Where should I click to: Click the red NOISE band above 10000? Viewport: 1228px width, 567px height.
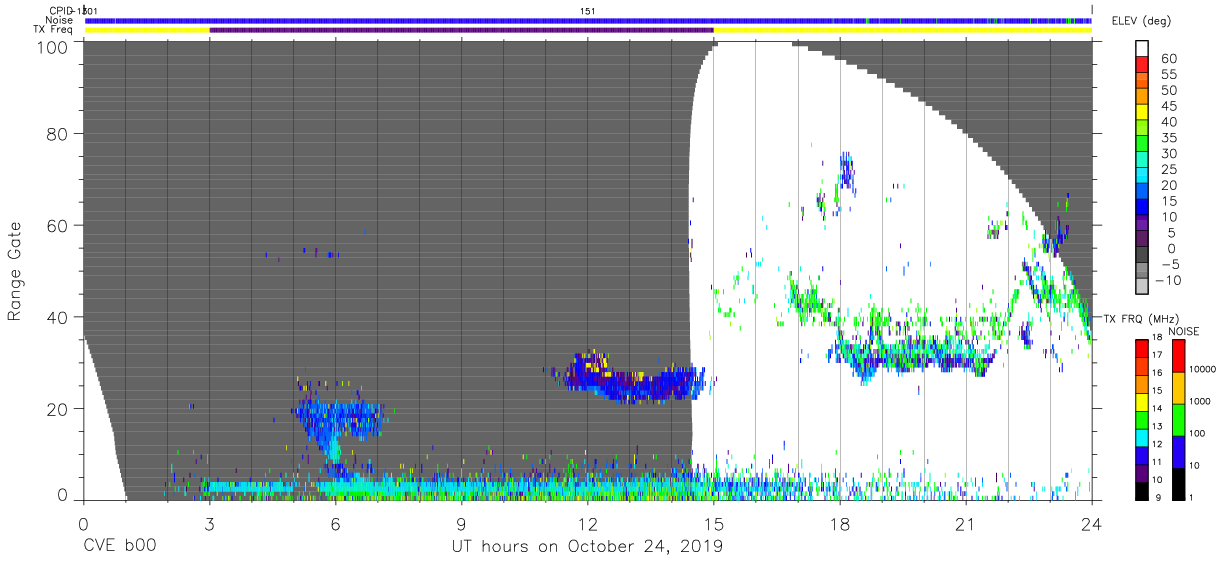1177,355
